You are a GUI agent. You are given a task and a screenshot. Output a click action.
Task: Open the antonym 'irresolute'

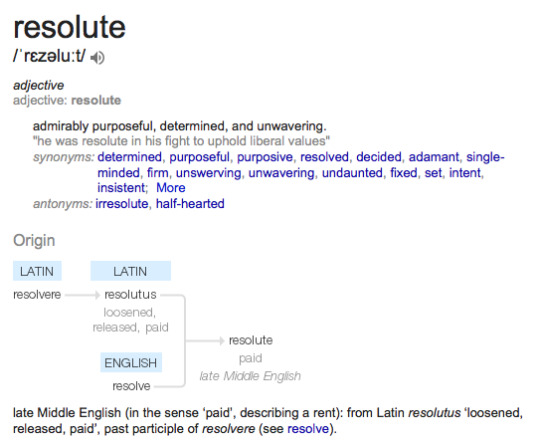pos(122,204)
